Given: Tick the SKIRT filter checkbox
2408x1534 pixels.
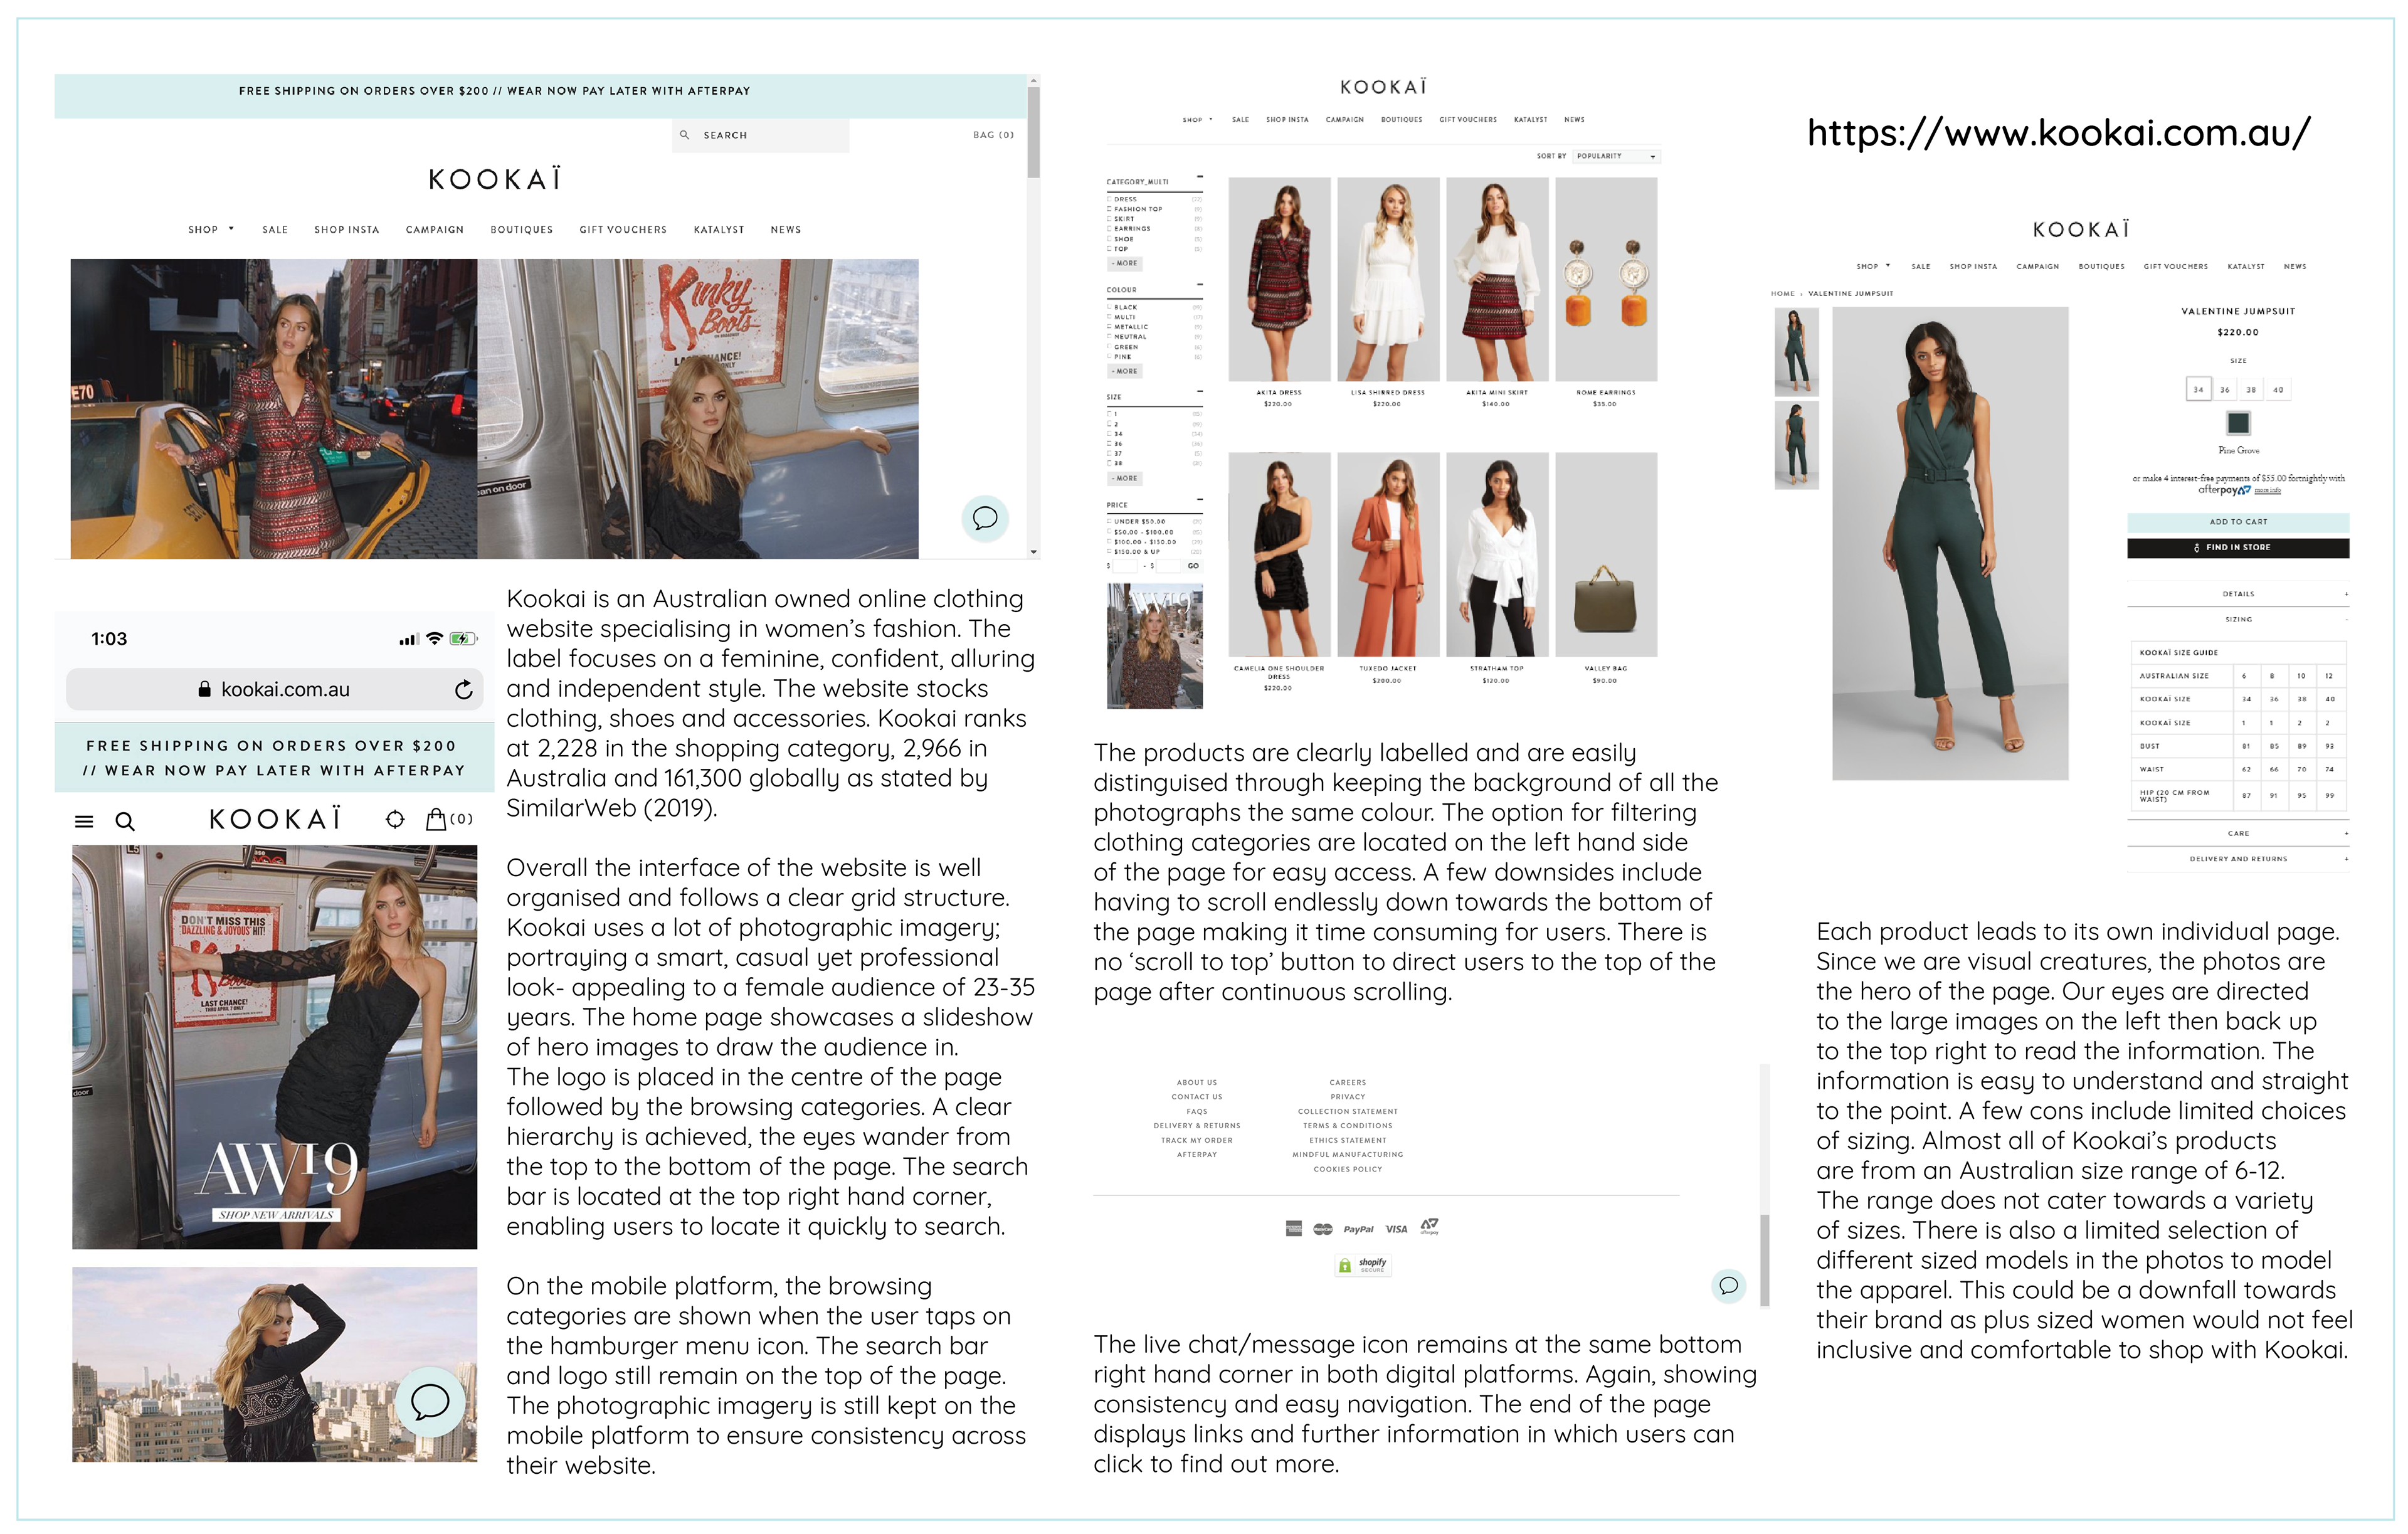Looking at the screenshot, I should (1109, 219).
